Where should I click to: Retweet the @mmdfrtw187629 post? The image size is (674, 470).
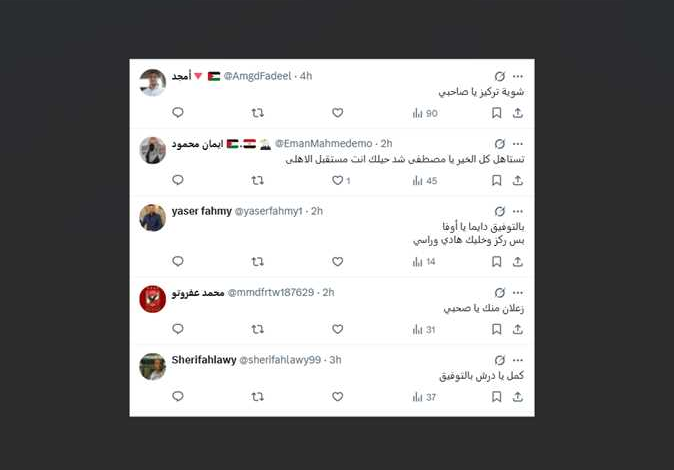(257, 329)
